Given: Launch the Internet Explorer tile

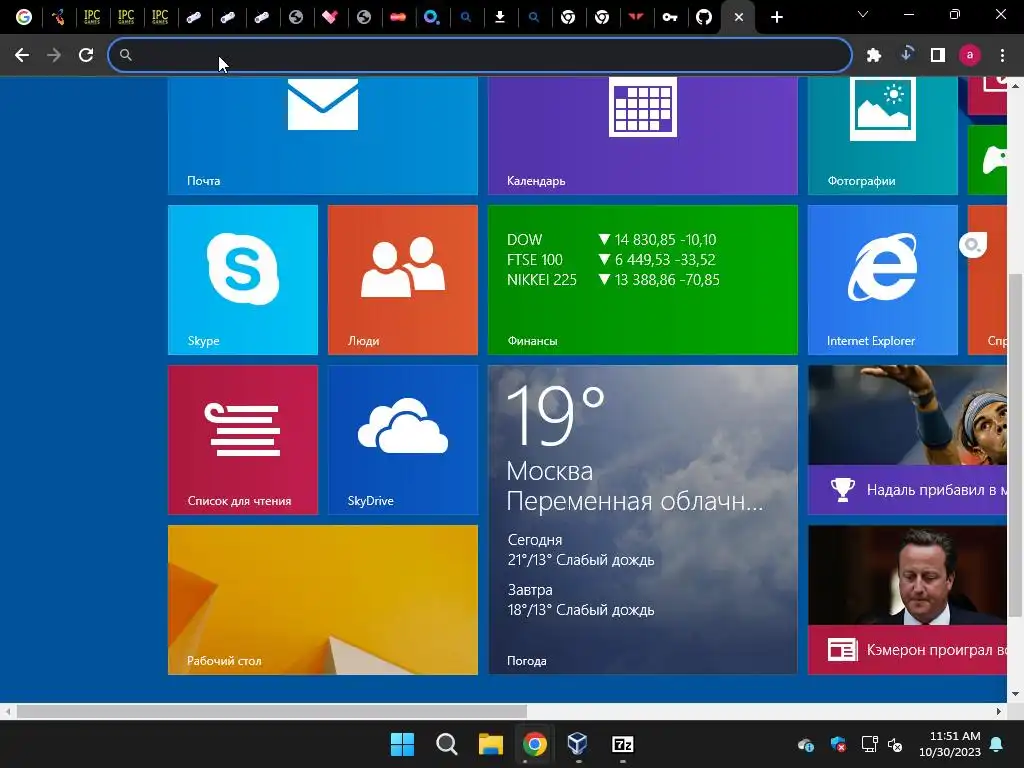Looking at the screenshot, I should pyautogui.click(x=883, y=280).
